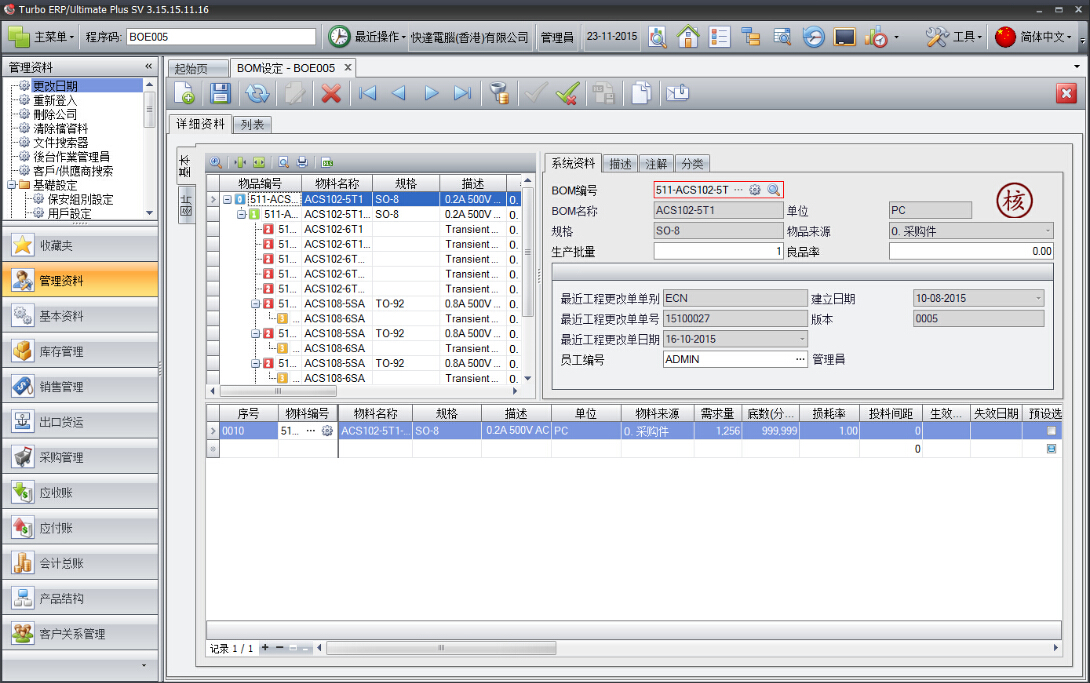Click the gear icon in grid row 0010
This screenshot has width=1090, height=683.
(327, 431)
